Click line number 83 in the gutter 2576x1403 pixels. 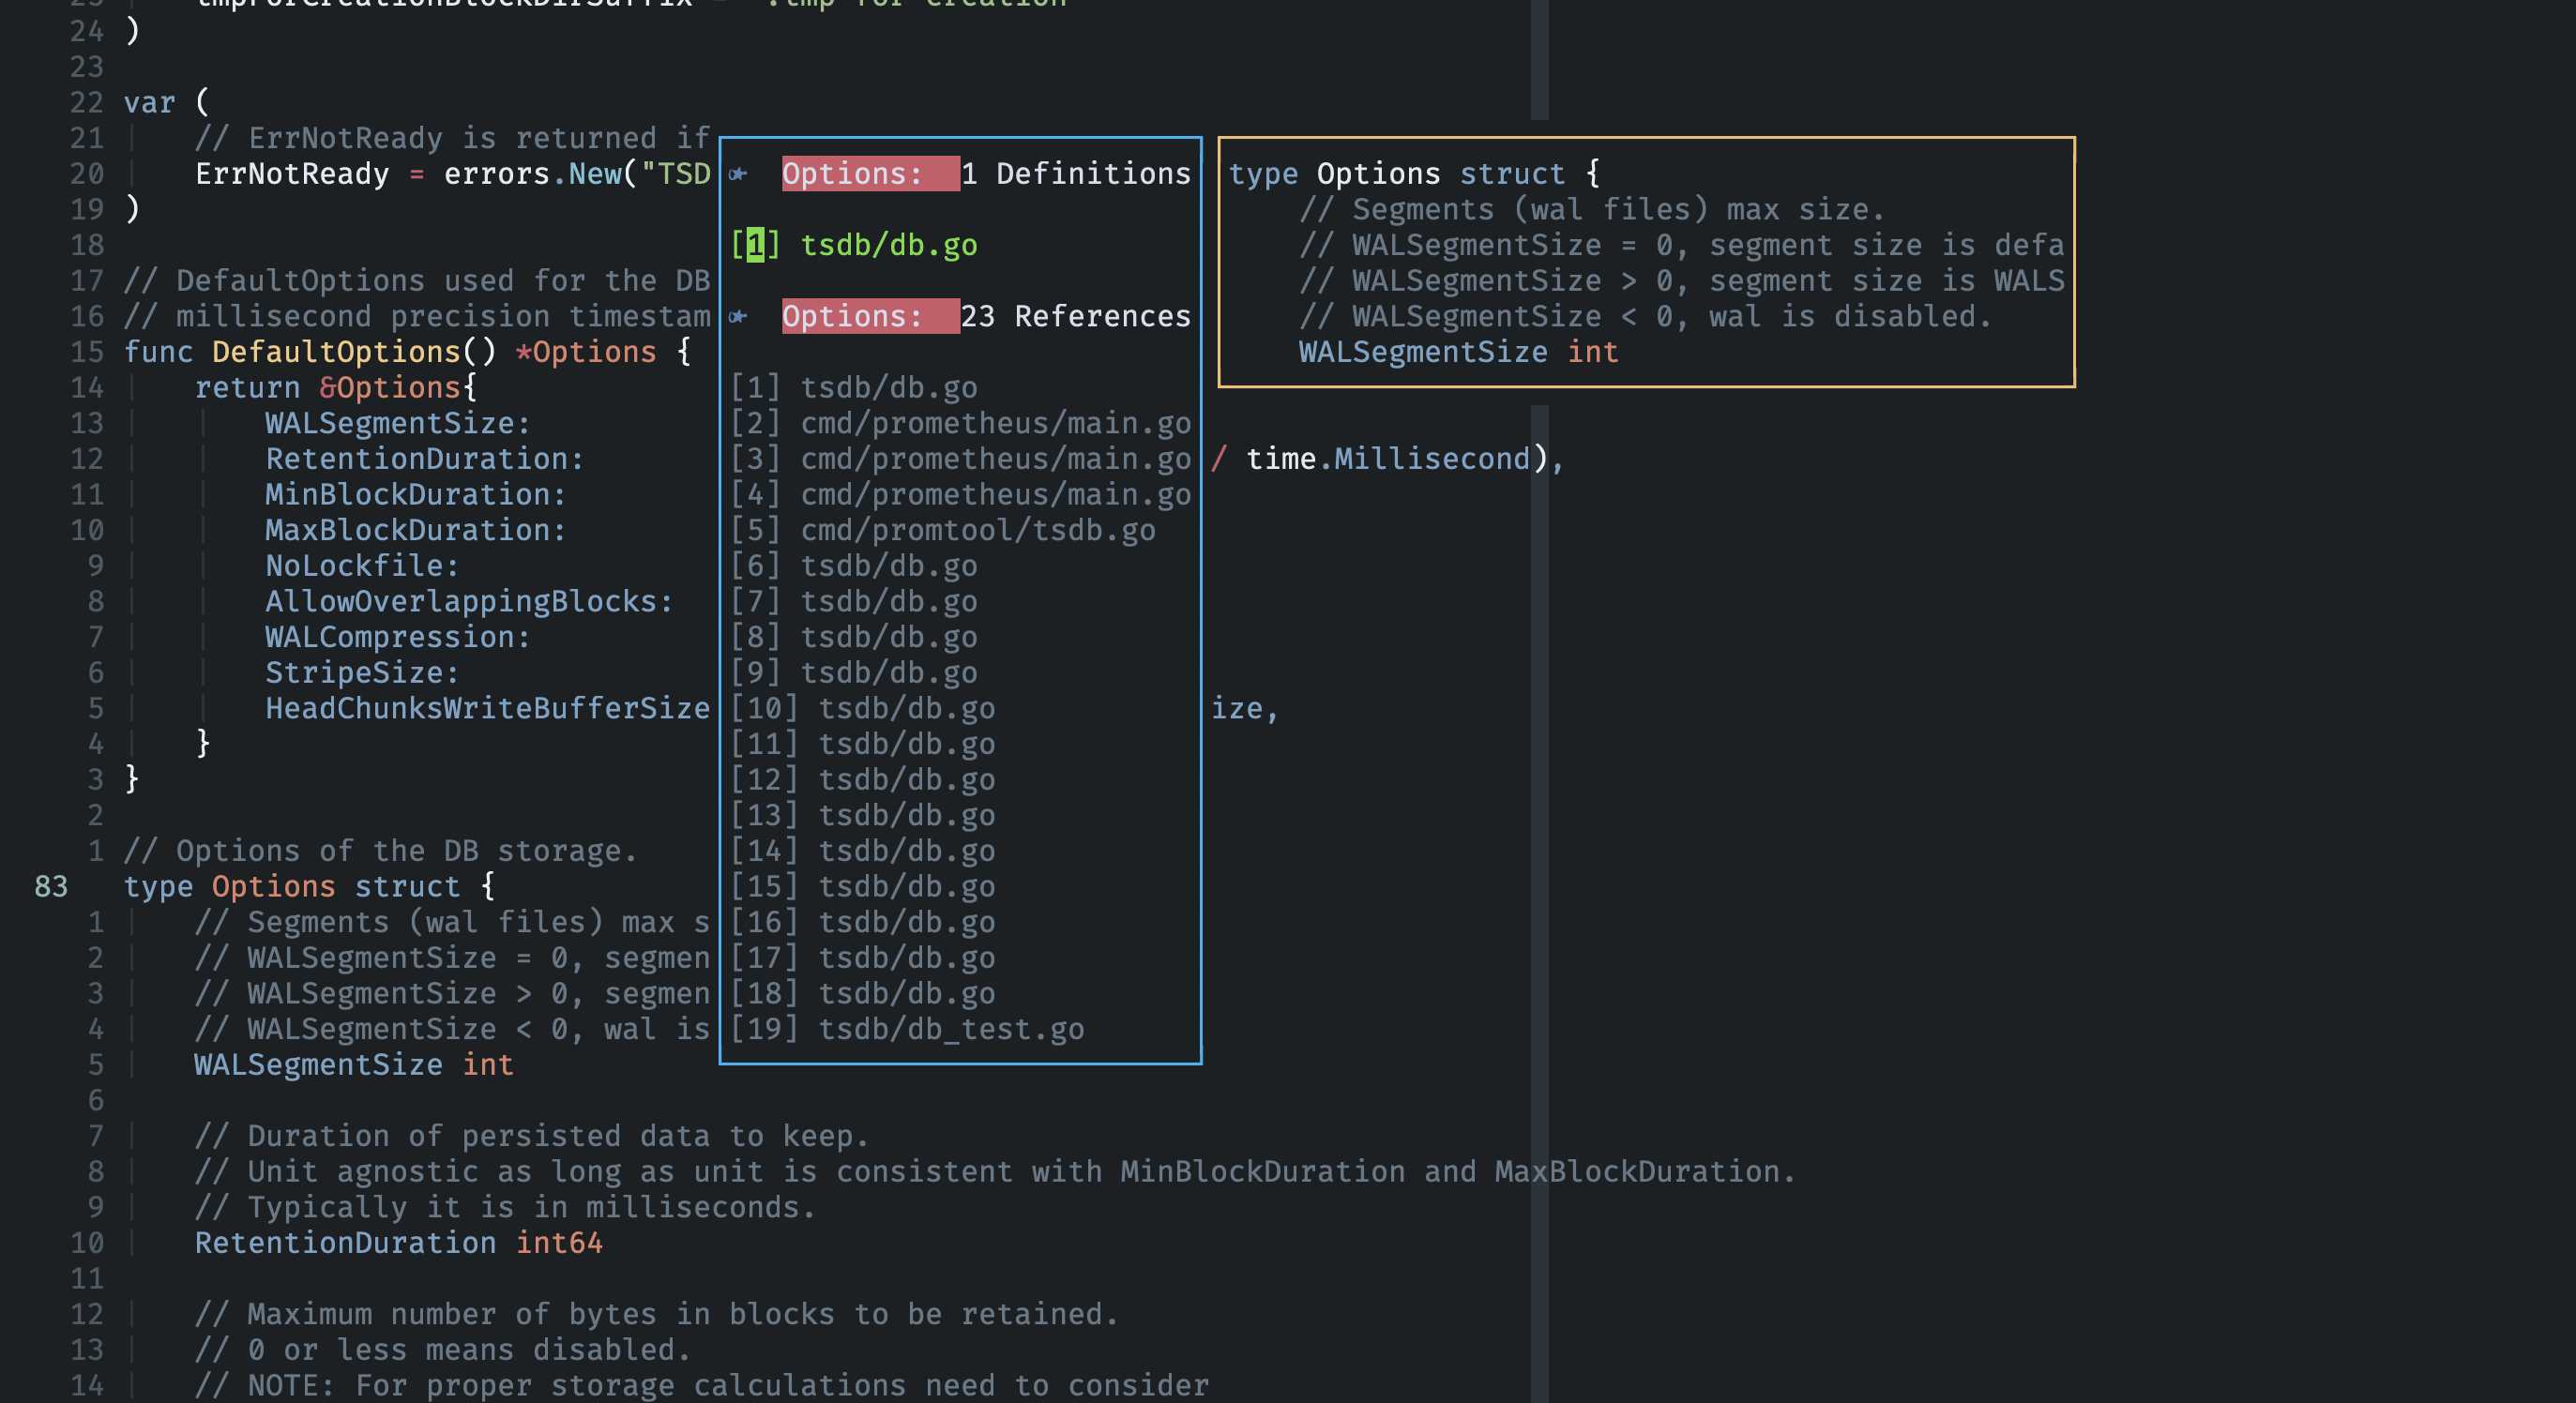click(49, 886)
